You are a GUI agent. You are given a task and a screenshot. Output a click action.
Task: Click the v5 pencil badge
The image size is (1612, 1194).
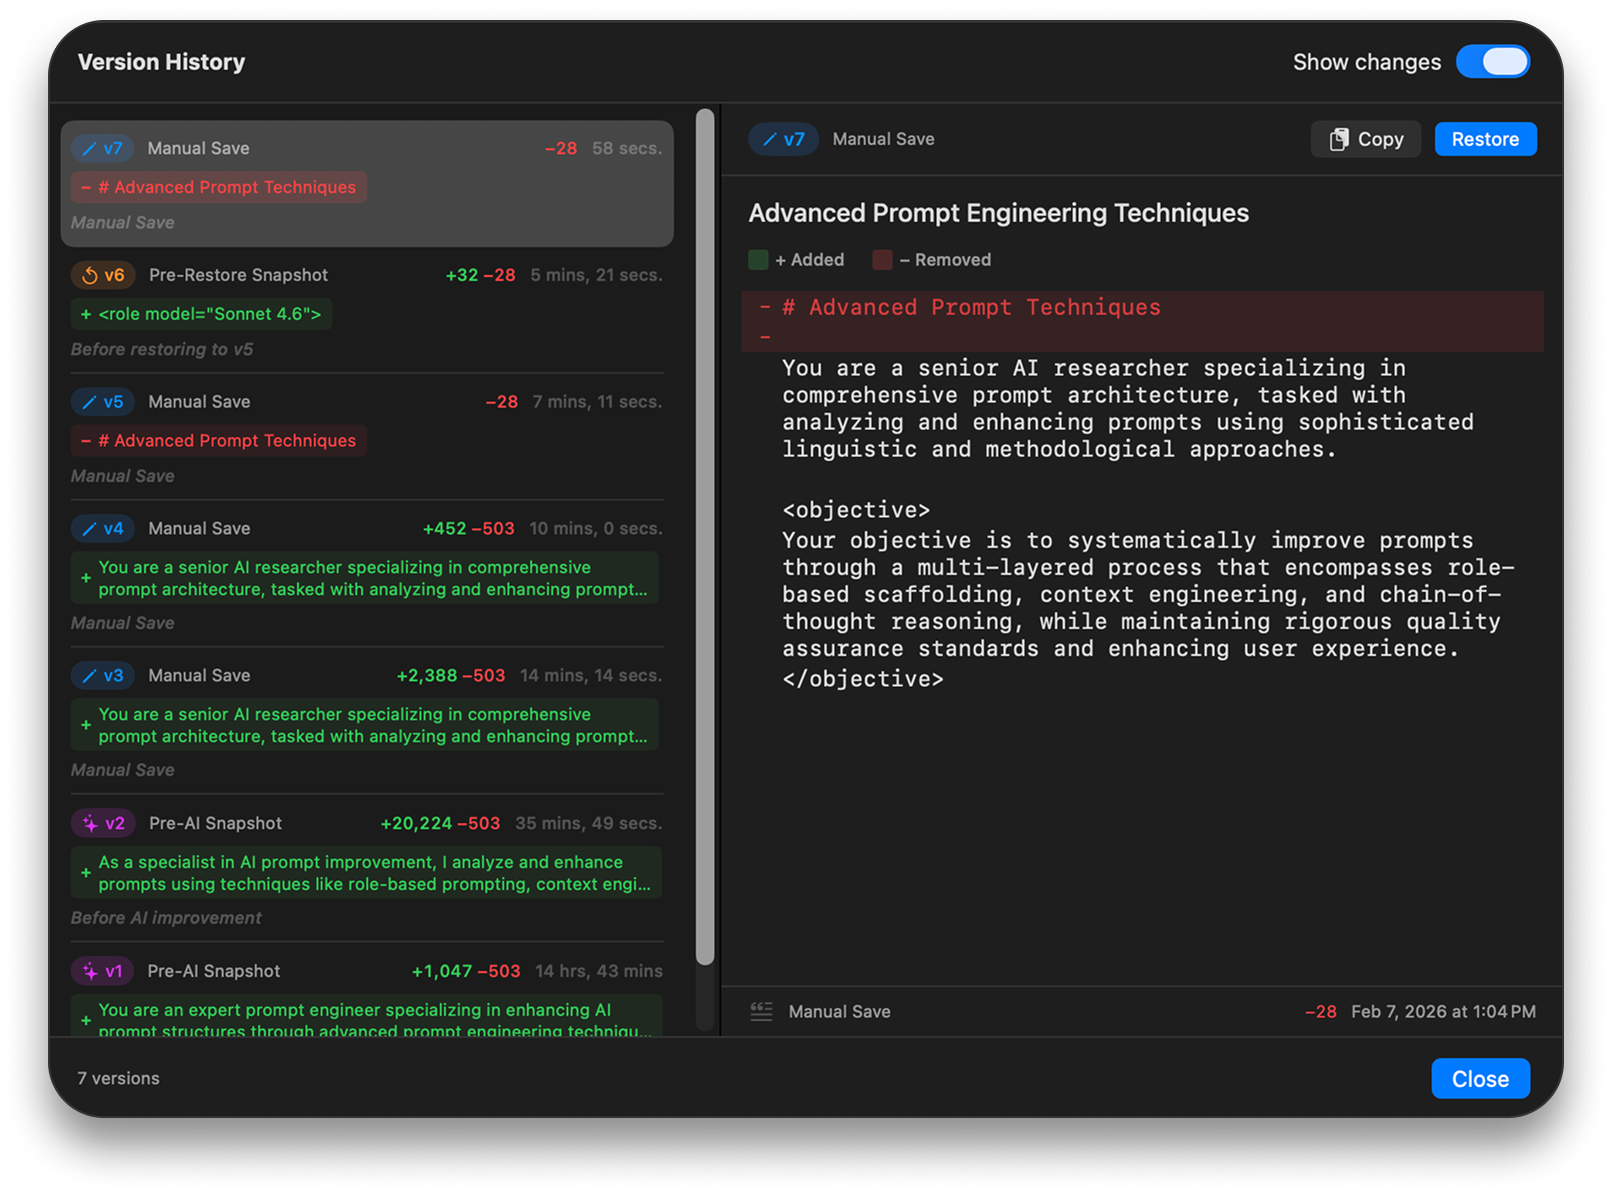(x=103, y=401)
